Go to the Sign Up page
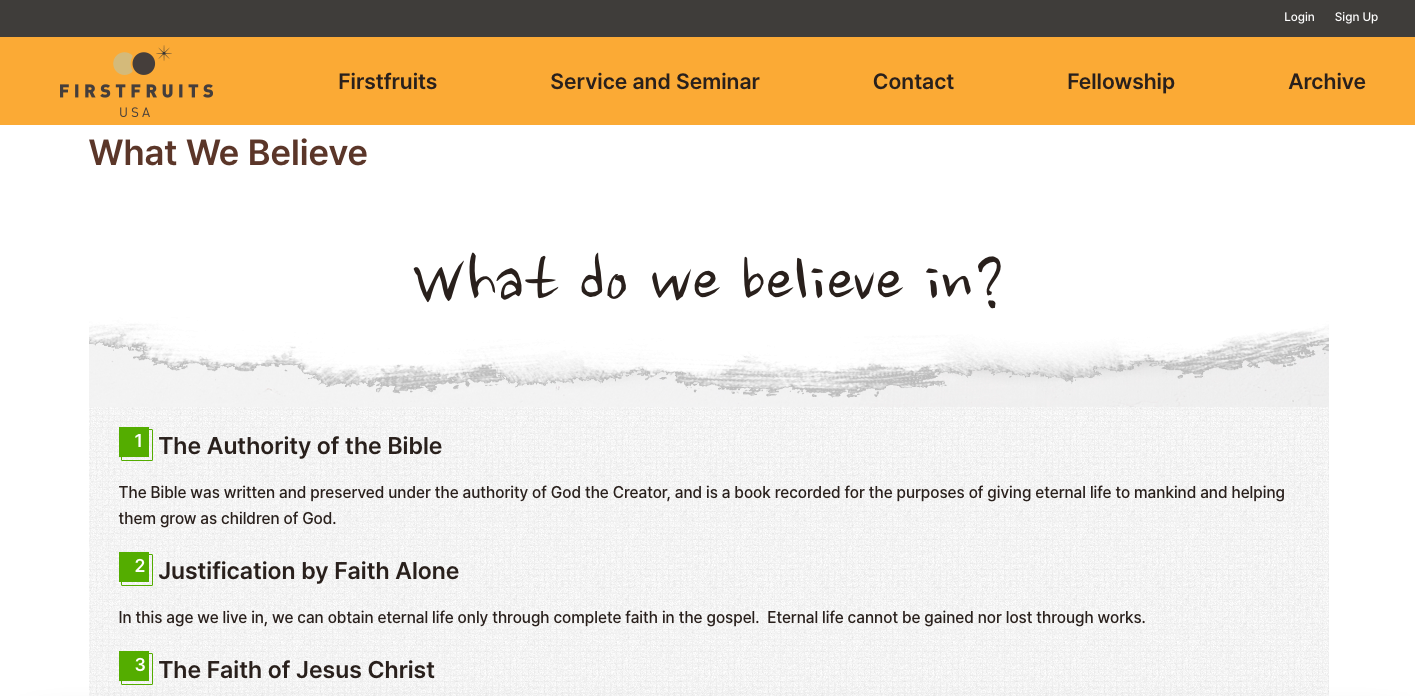 pyautogui.click(x=1356, y=17)
